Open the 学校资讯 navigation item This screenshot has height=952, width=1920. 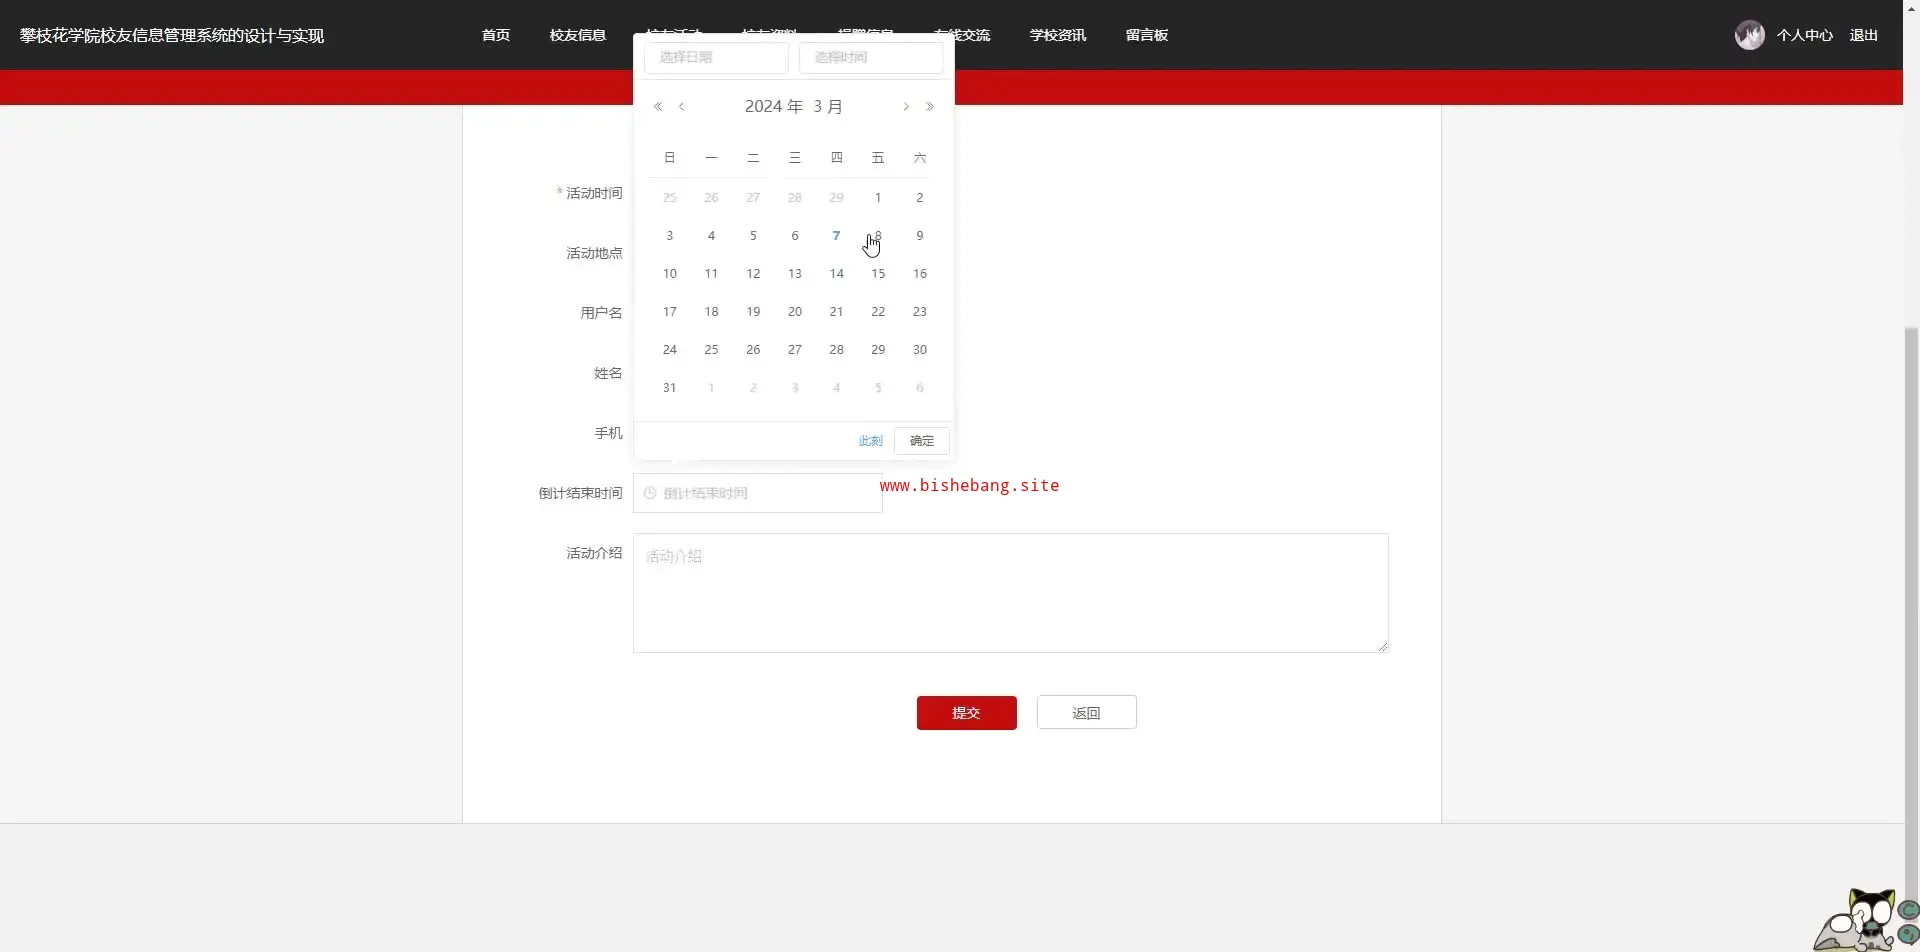click(x=1058, y=35)
